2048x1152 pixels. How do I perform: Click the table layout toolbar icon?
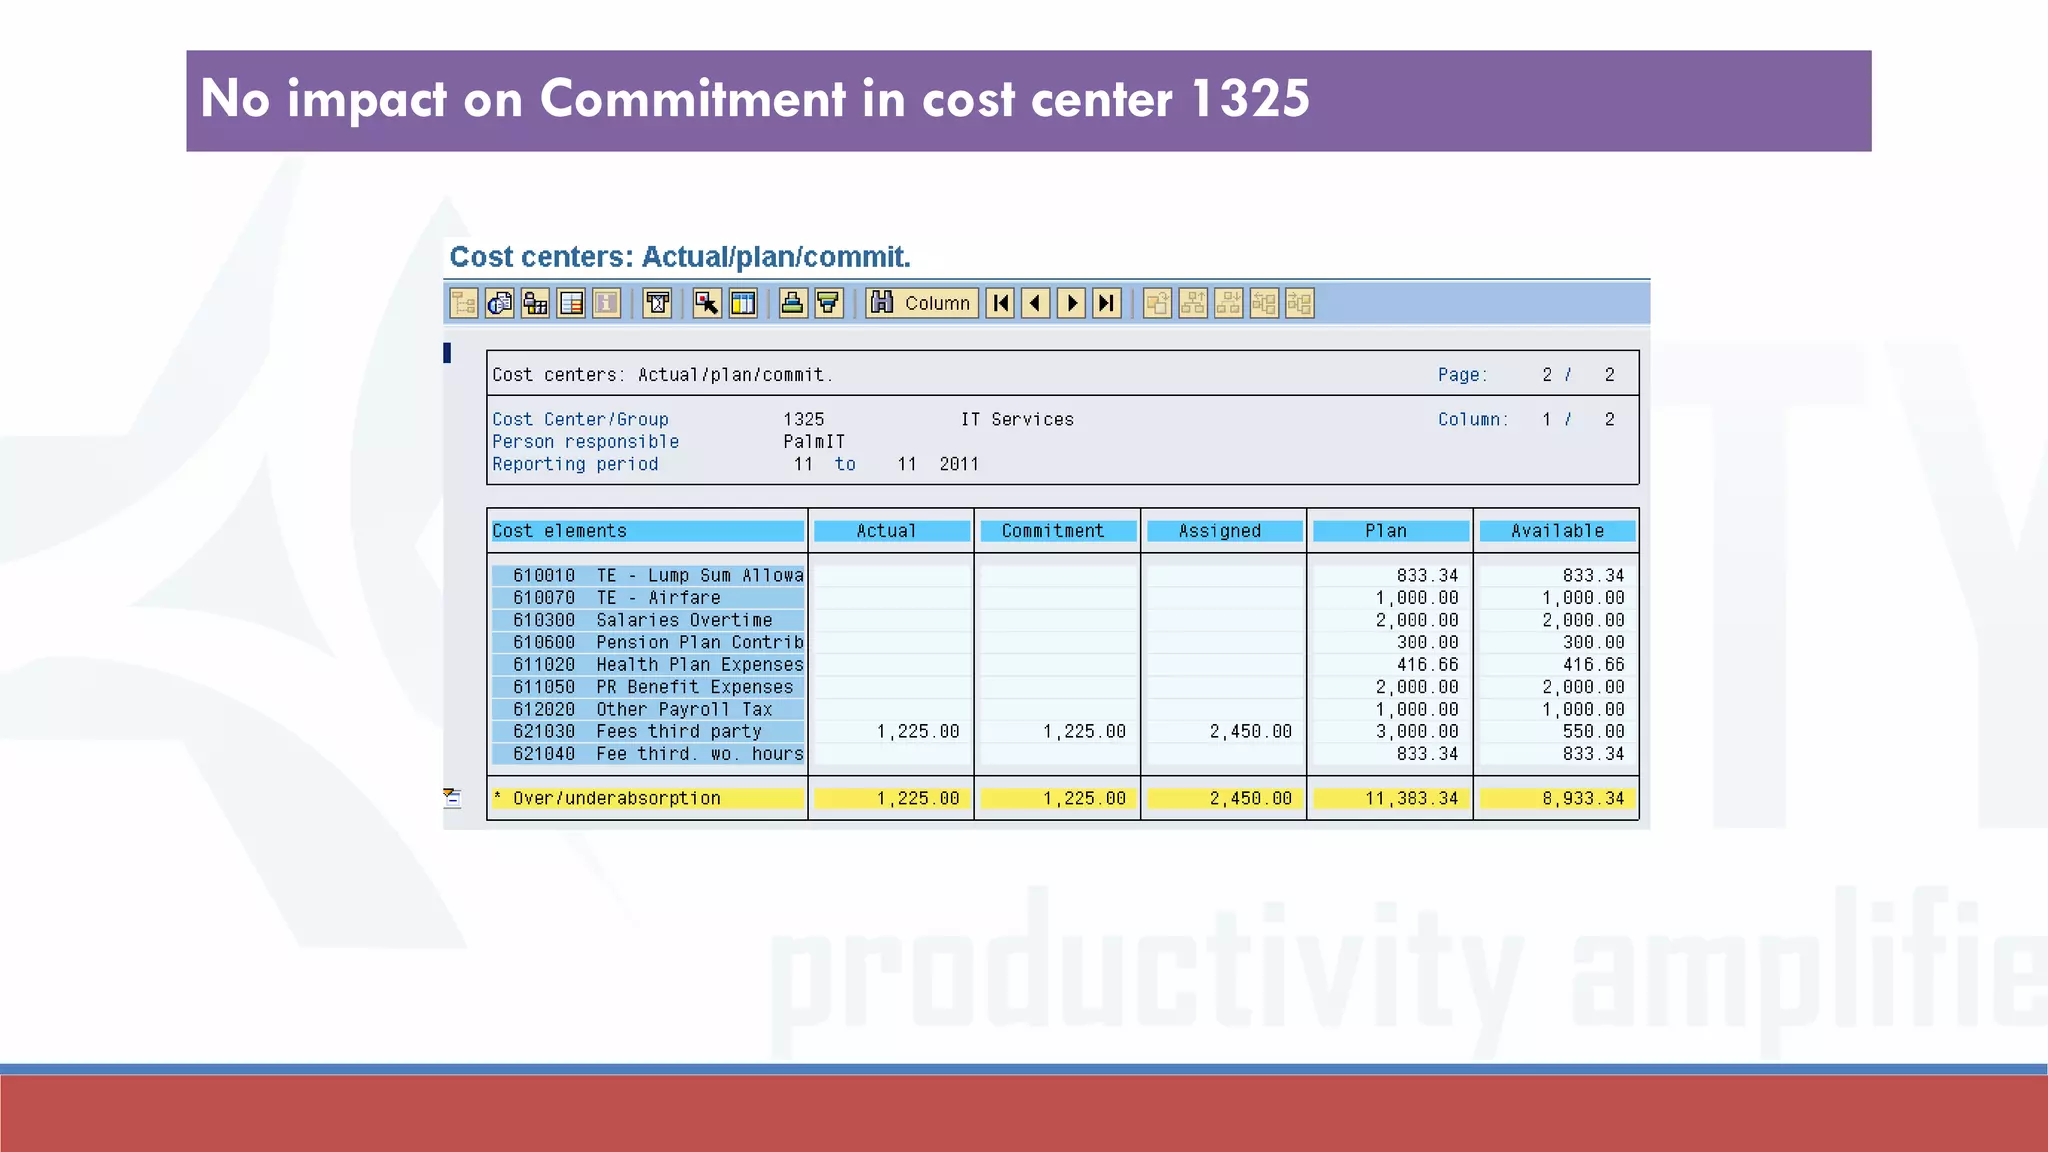point(571,303)
